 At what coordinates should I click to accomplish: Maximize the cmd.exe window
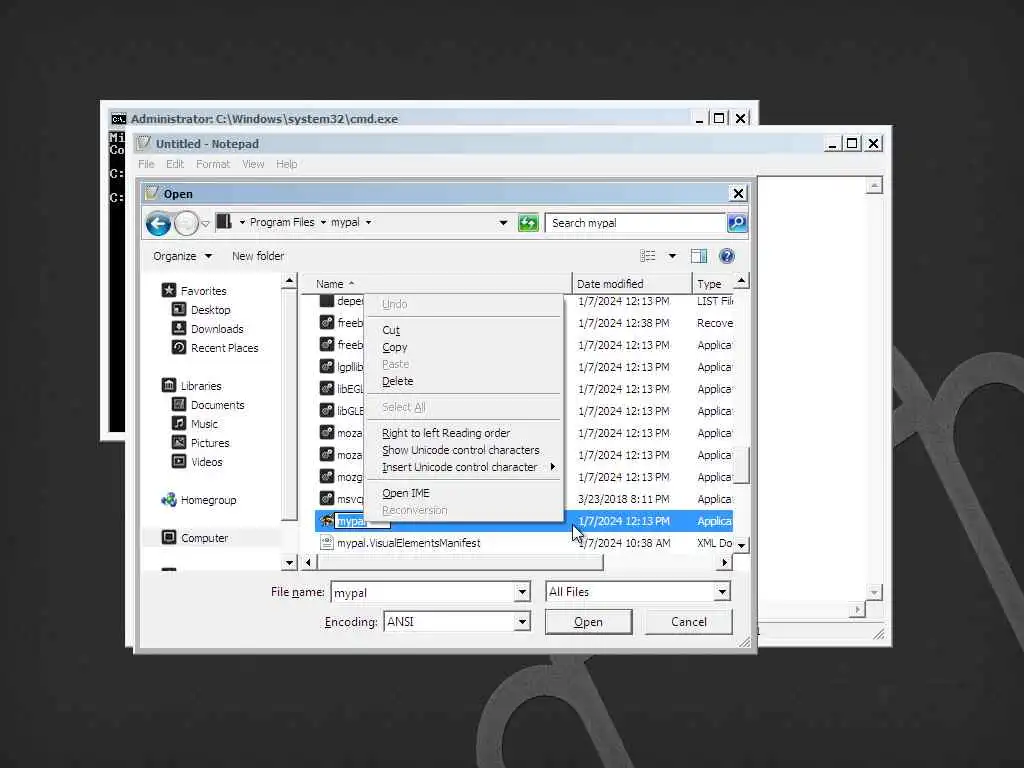(718, 118)
